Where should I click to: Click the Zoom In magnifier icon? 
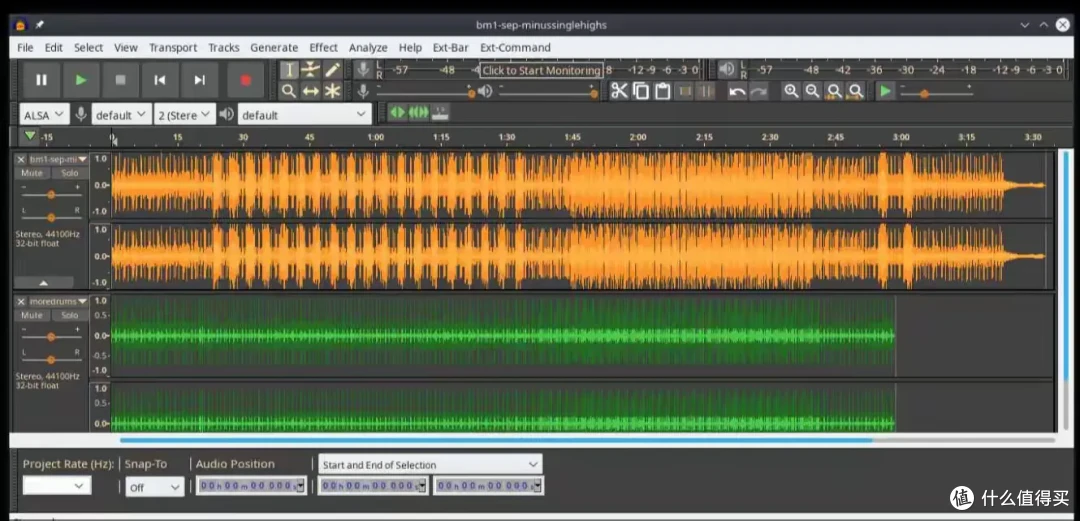click(791, 91)
